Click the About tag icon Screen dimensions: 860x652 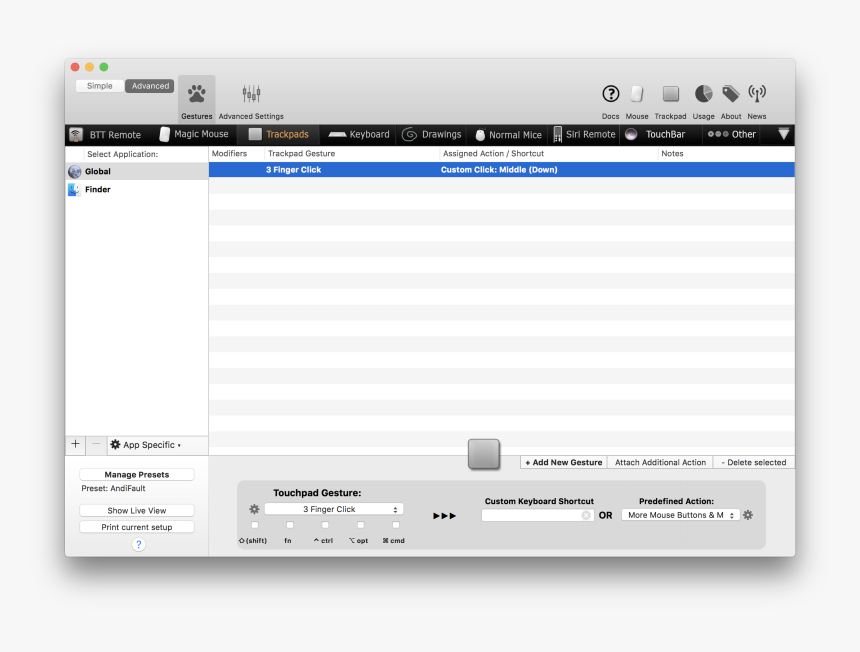click(x=730, y=94)
